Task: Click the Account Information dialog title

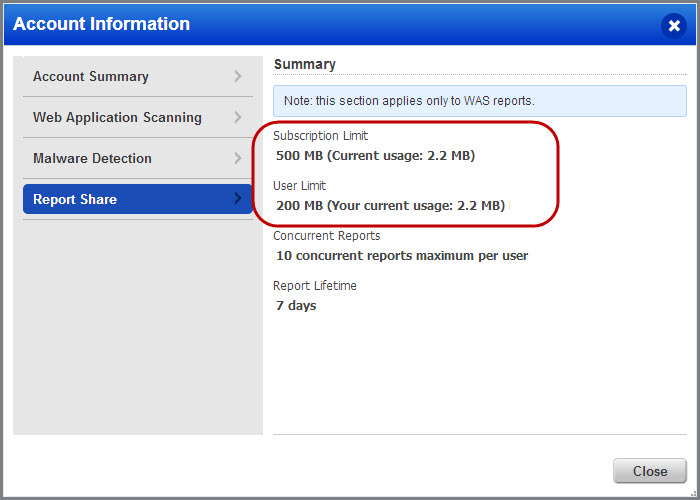Action: click(x=101, y=24)
